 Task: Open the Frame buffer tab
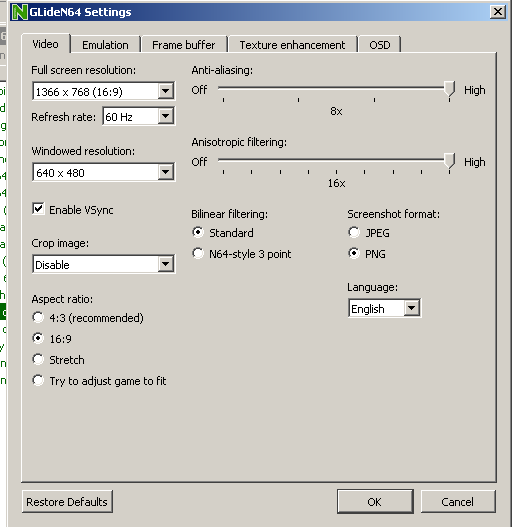(x=184, y=45)
